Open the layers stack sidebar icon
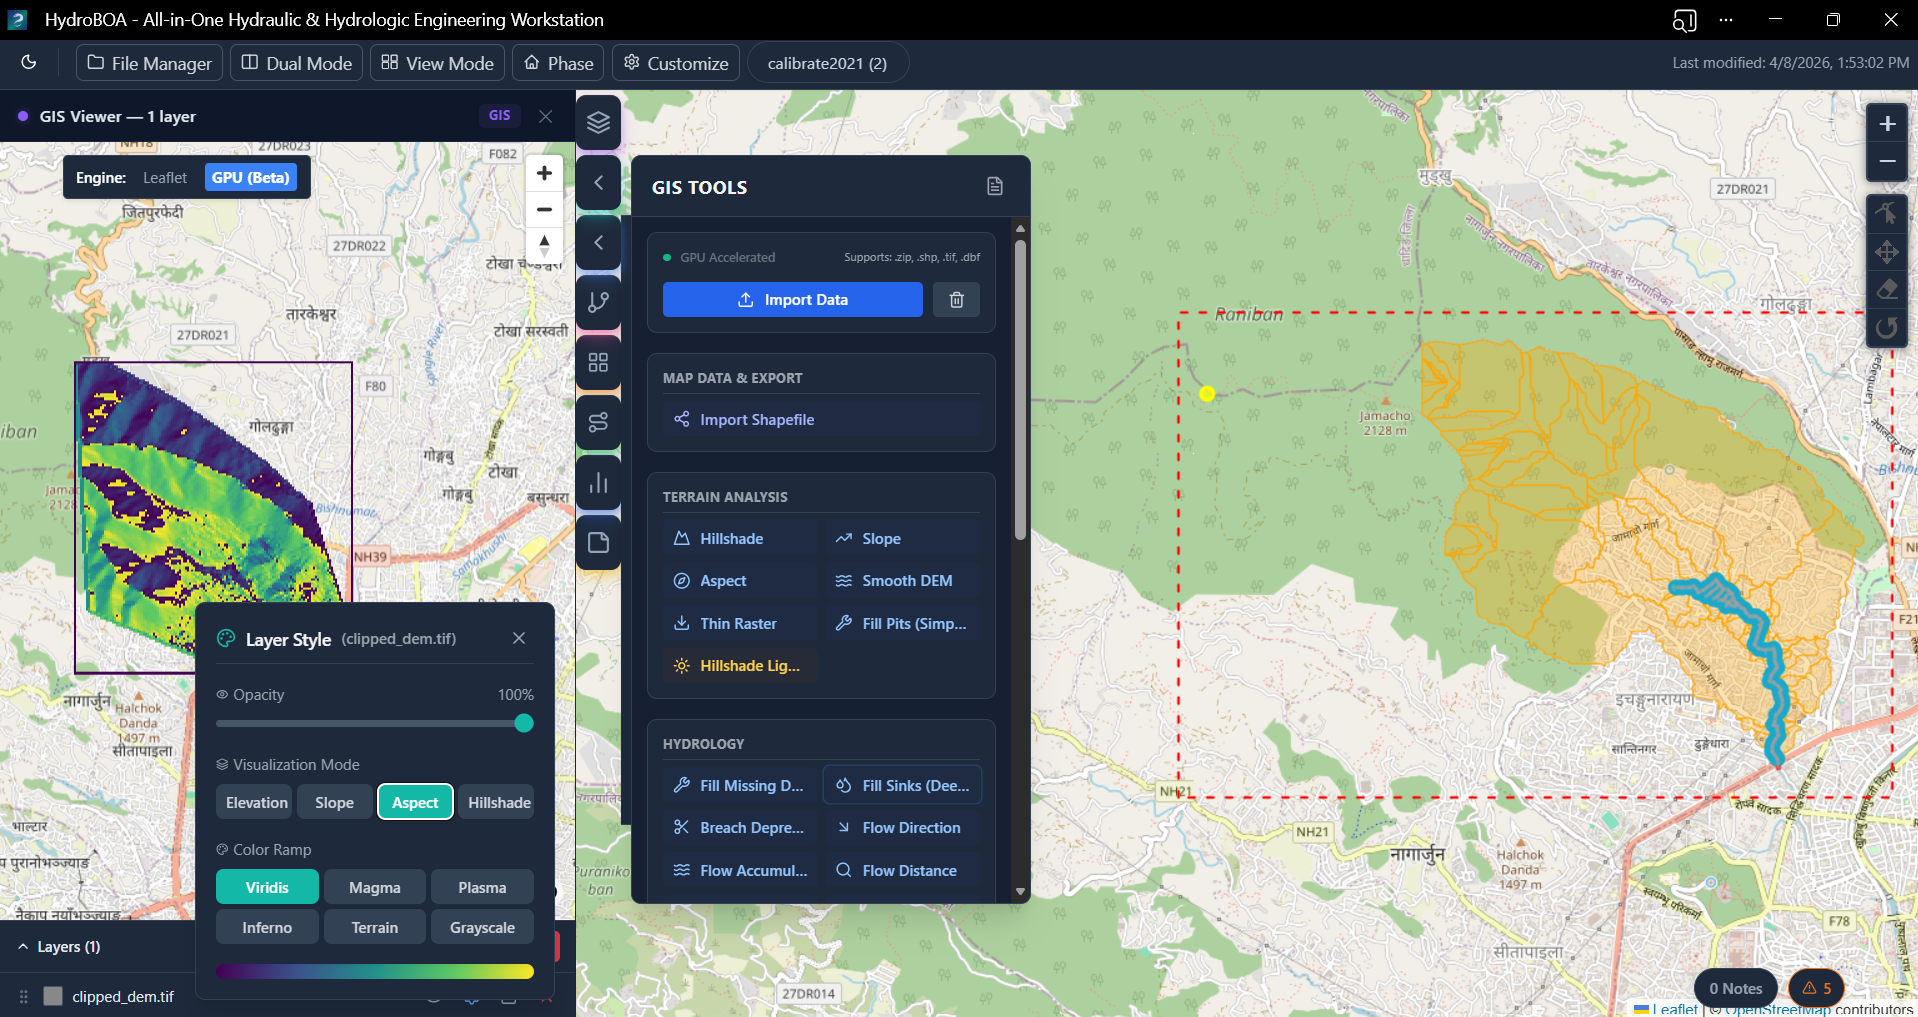Viewport: 1918px width, 1017px height. (x=598, y=123)
